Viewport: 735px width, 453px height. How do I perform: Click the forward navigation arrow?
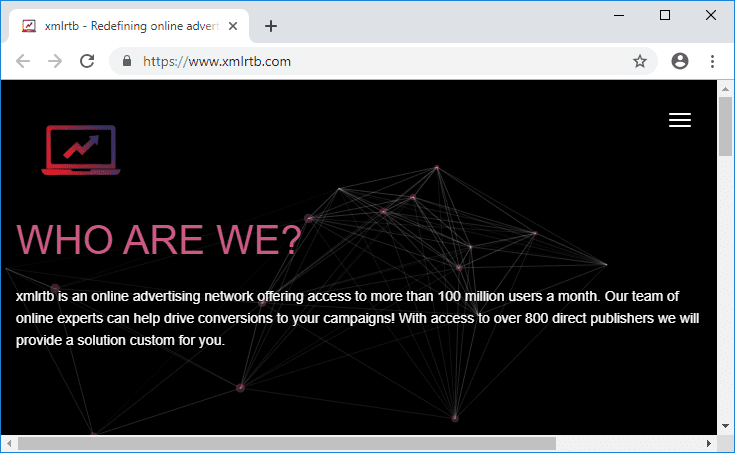point(55,61)
